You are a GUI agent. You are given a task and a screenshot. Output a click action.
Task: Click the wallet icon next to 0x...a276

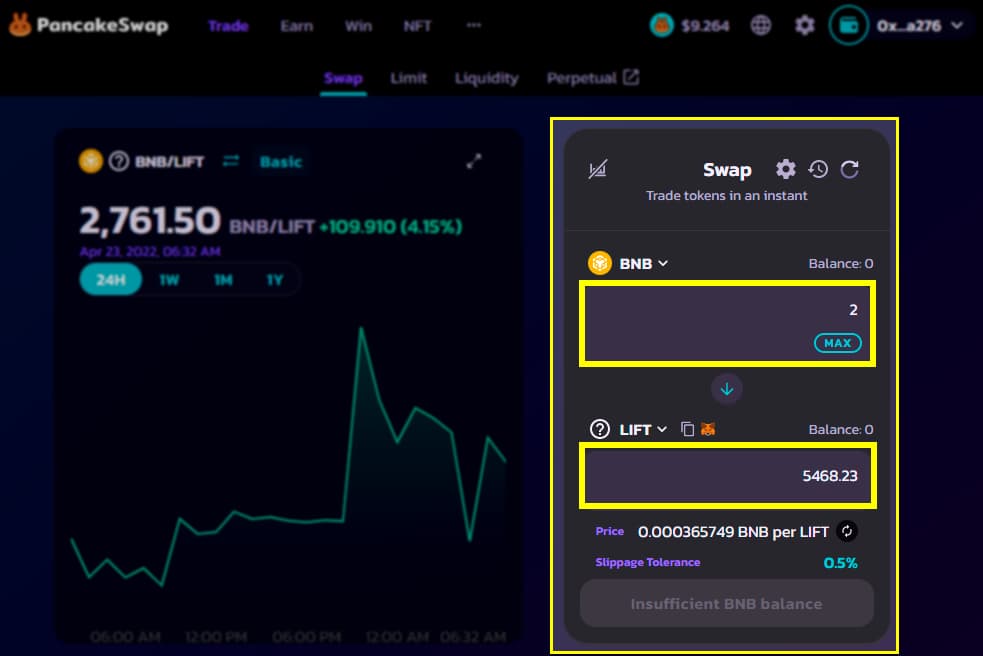tap(848, 26)
